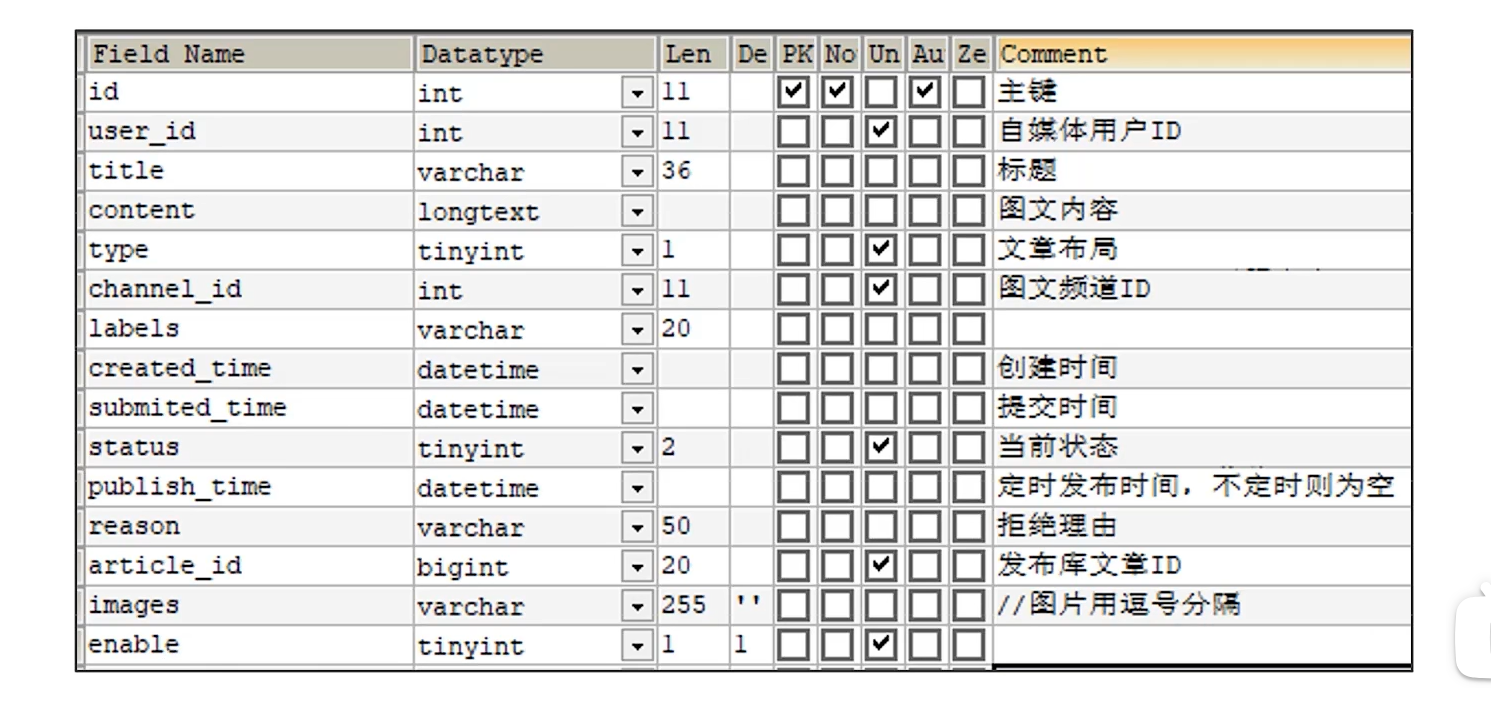1491x720 pixels.
Task: Toggle Unsigned checkbox for article_id row
Action: pos(881,566)
